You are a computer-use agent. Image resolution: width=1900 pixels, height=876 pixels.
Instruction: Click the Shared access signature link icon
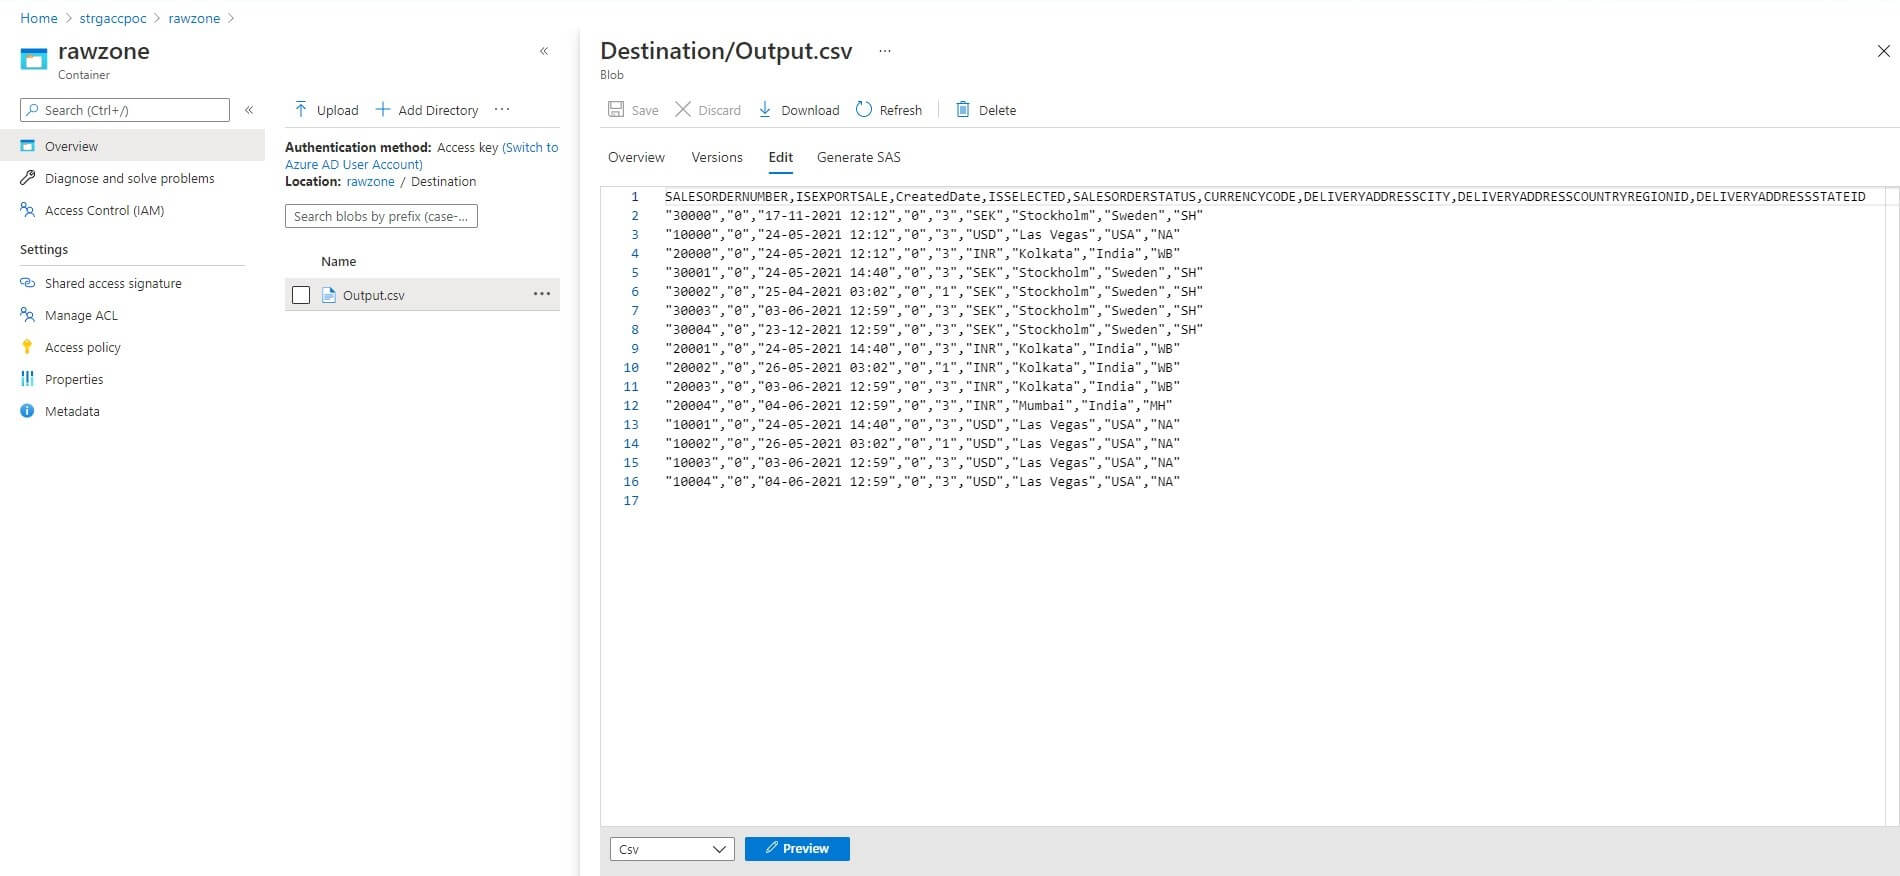pos(27,283)
